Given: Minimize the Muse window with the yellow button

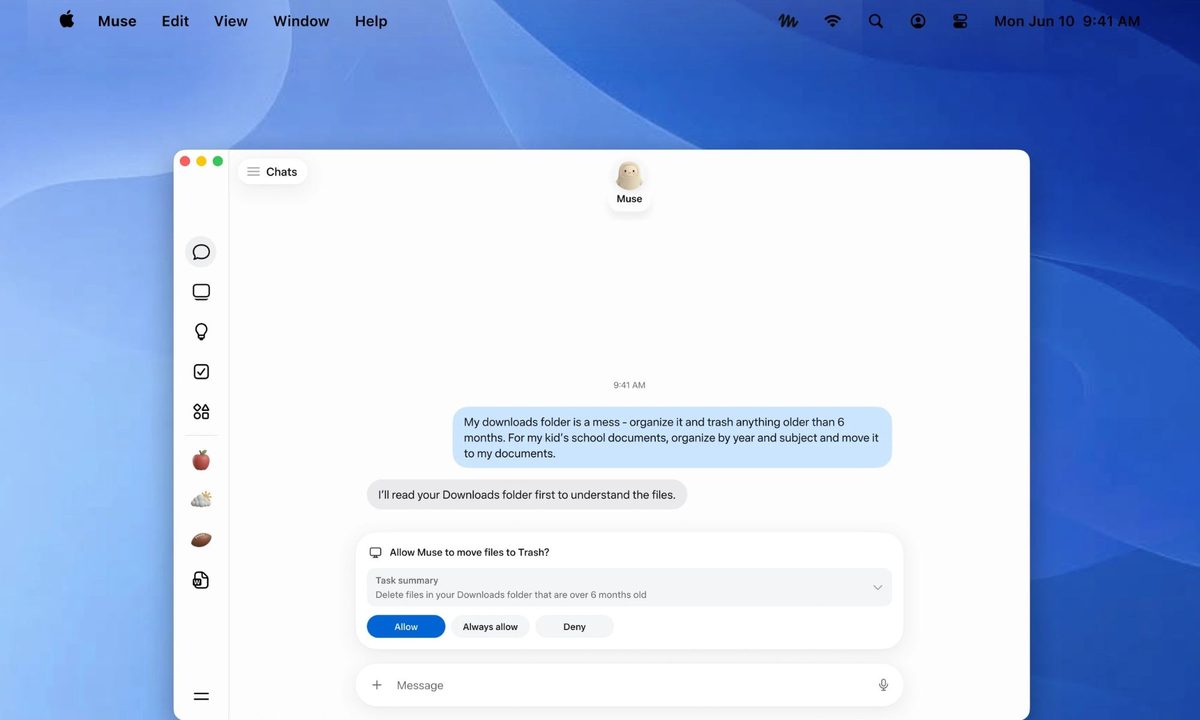Looking at the screenshot, I should (x=201, y=161).
